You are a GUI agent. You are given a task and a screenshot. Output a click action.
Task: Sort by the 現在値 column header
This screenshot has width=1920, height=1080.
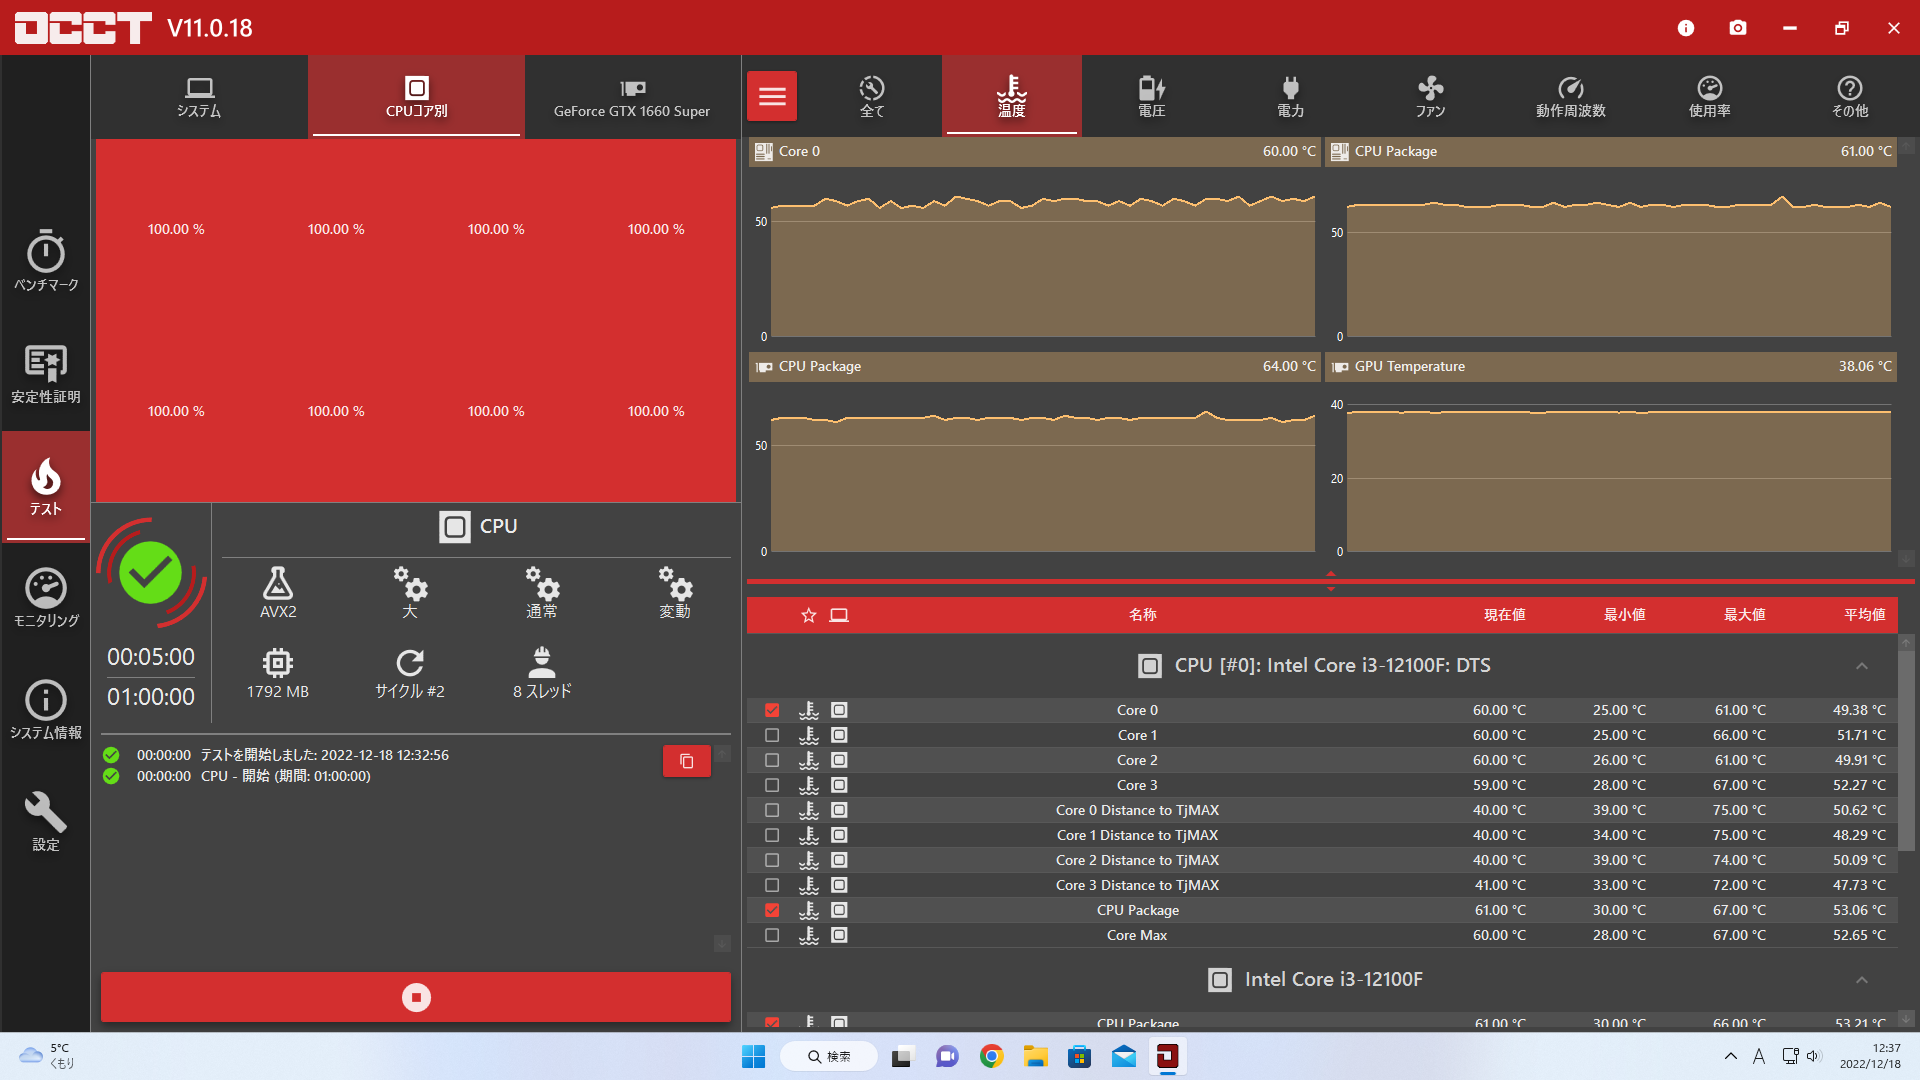[1504, 615]
